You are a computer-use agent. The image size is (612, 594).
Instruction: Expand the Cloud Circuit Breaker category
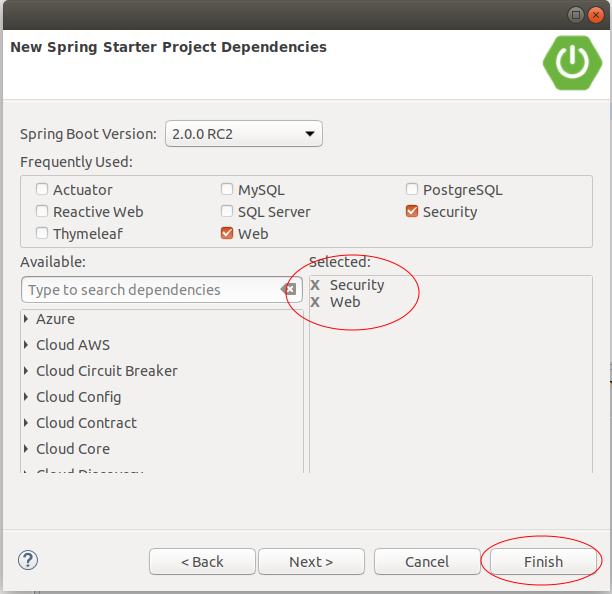pyautogui.click(x=26, y=371)
